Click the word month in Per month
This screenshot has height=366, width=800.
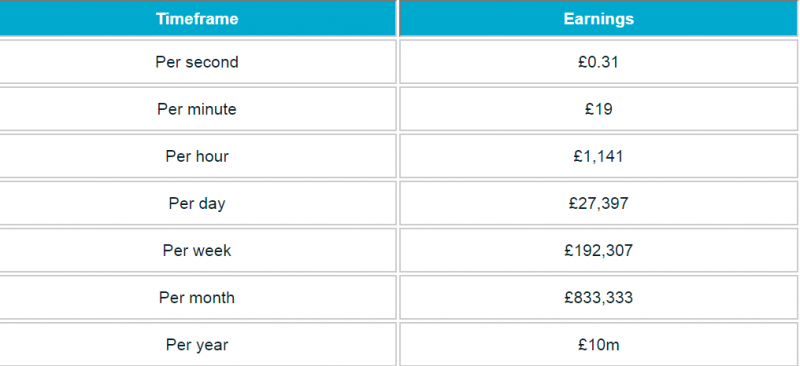point(211,297)
